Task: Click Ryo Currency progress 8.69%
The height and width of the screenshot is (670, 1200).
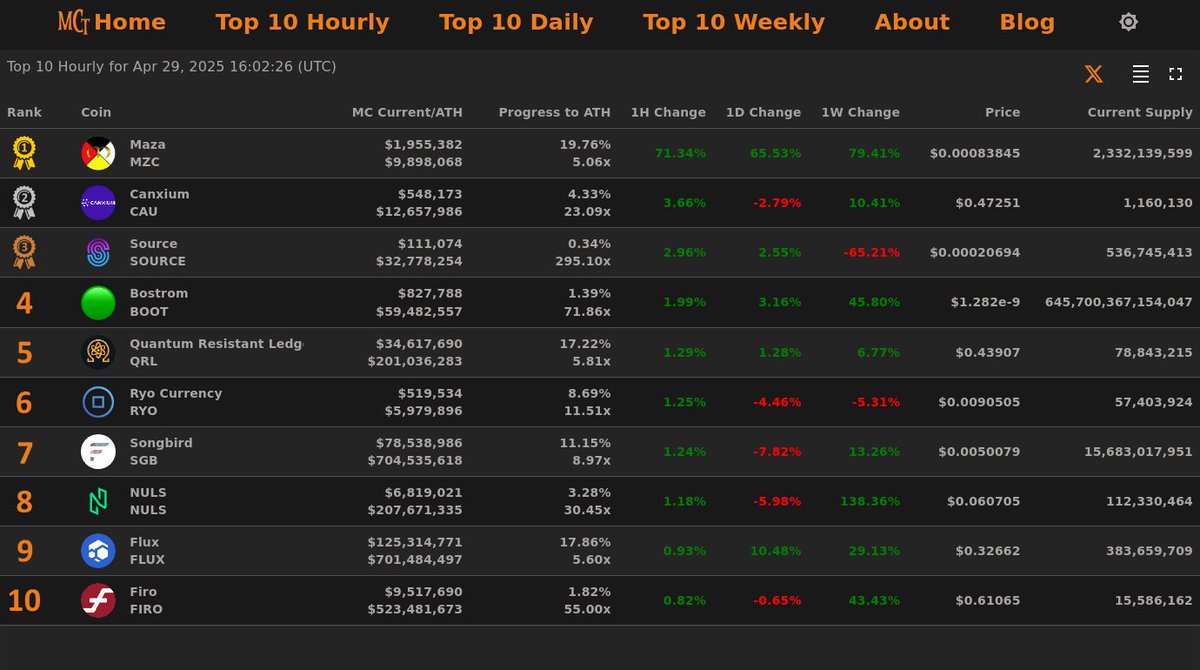Action: 589,393
